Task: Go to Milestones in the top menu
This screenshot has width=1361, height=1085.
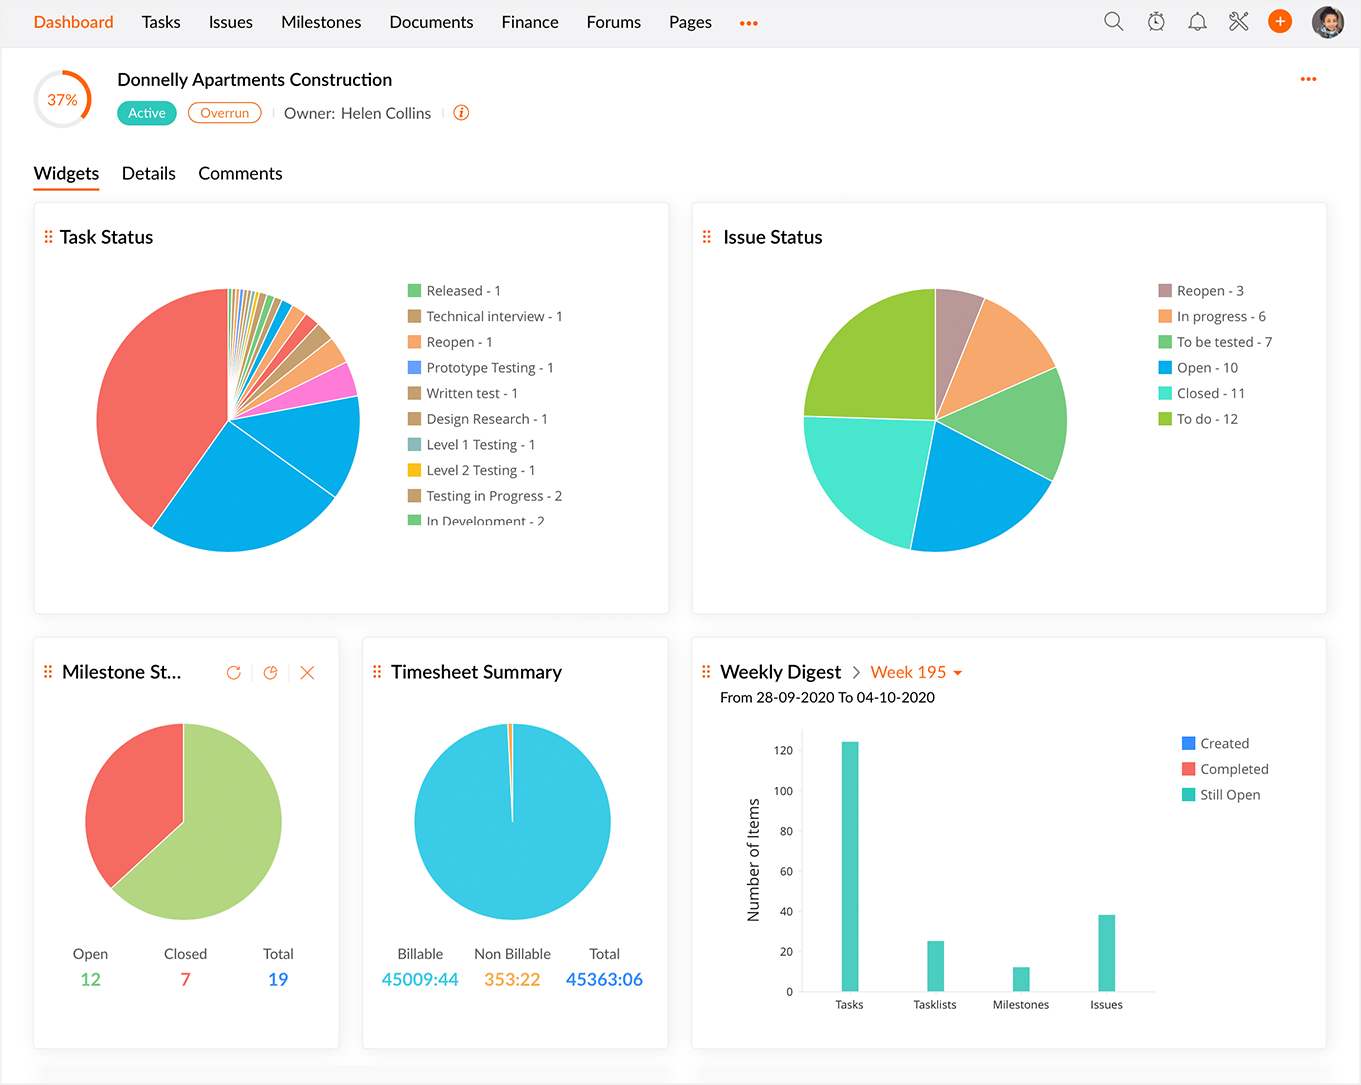Action: (x=321, y=22)
